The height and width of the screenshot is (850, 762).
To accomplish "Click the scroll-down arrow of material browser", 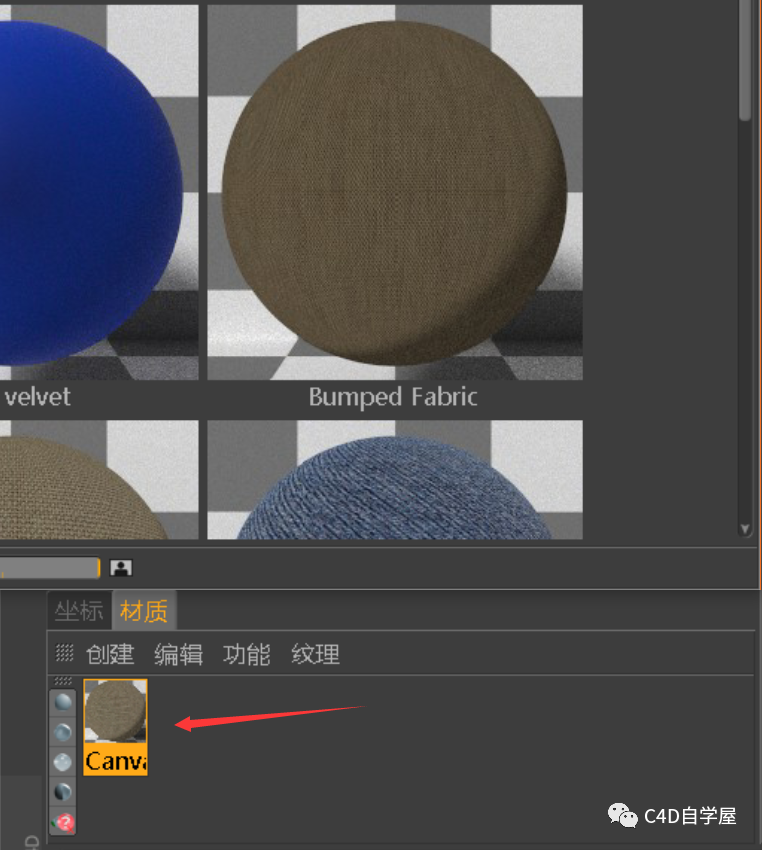I will pyautogui.click(x=745, y=529).
